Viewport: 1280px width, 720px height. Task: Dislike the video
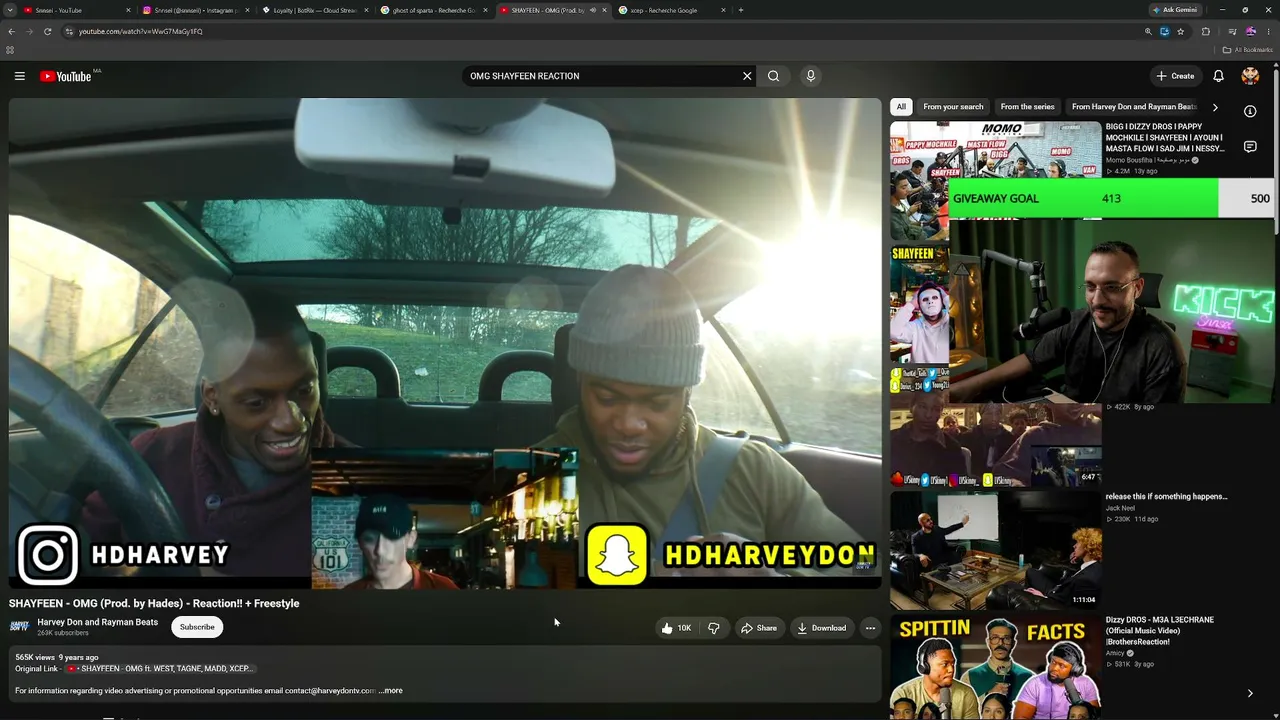point(714,628)
